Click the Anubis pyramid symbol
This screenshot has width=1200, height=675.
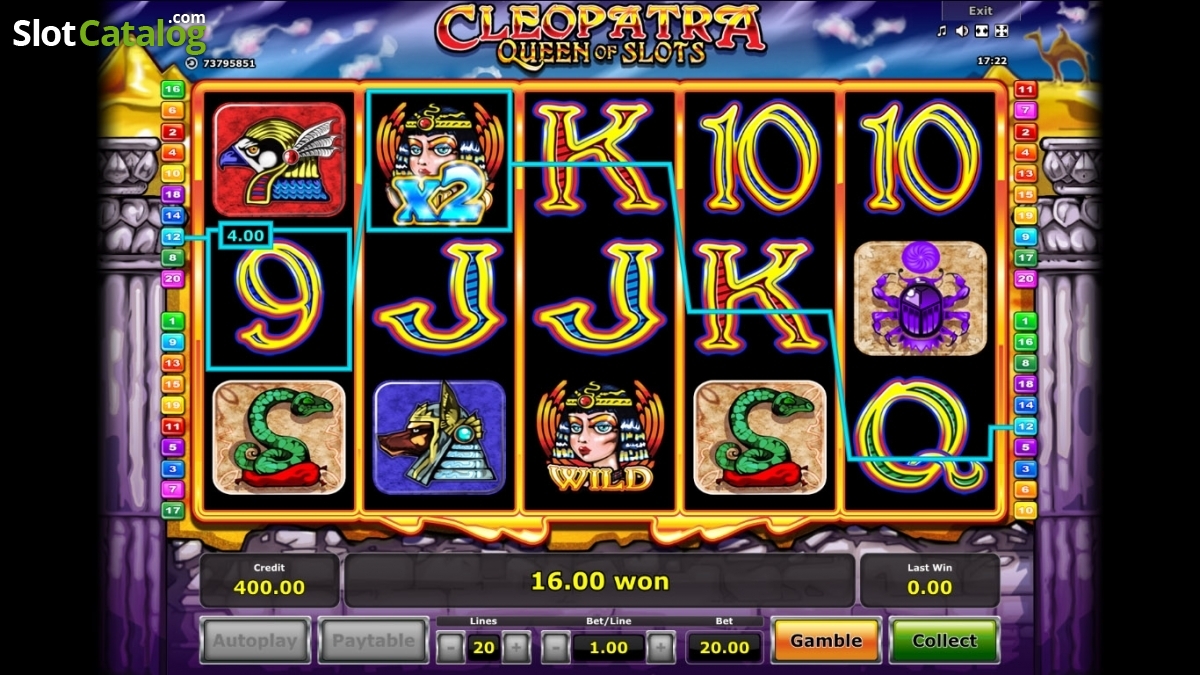pos(439,437)
